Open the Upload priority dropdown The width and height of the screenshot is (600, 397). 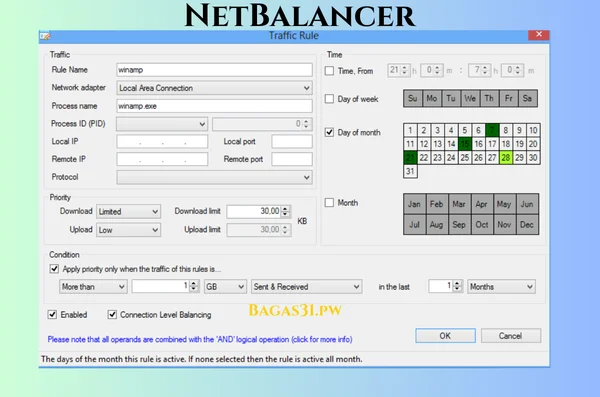[x=128, y=230]
